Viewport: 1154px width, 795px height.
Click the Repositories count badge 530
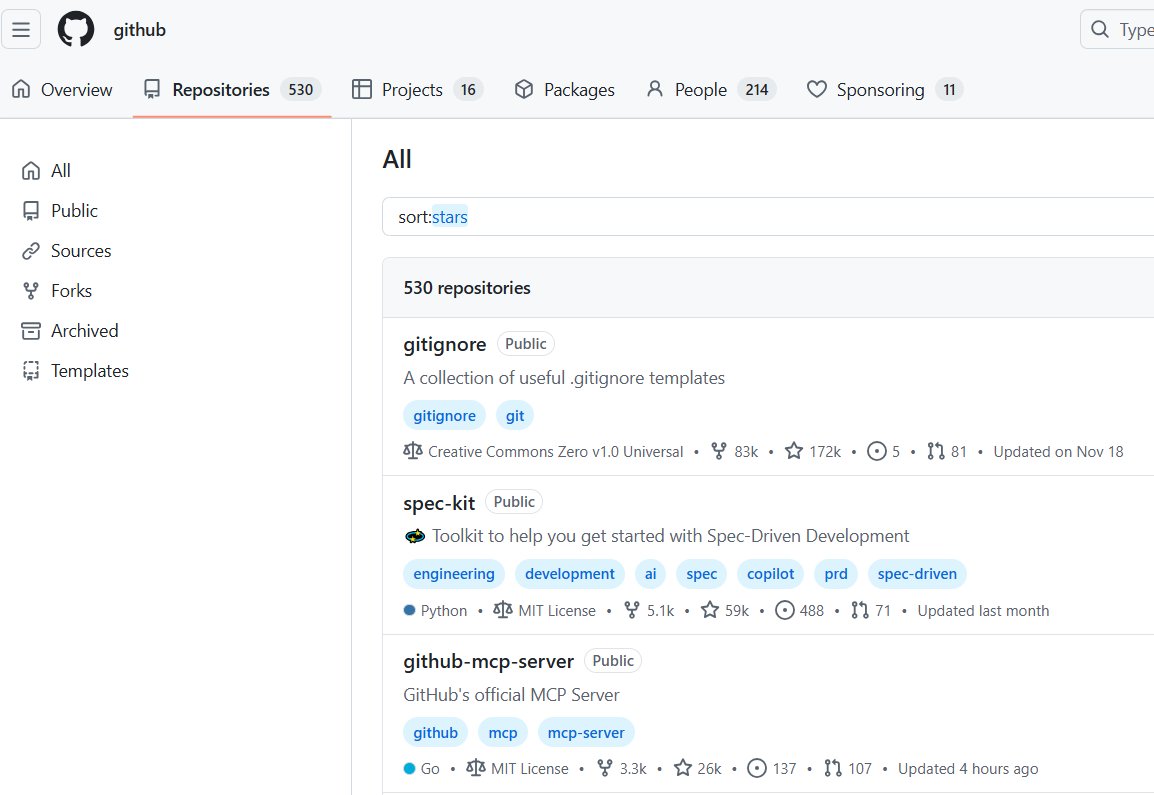pyautogui.click(x=300, y=90)
